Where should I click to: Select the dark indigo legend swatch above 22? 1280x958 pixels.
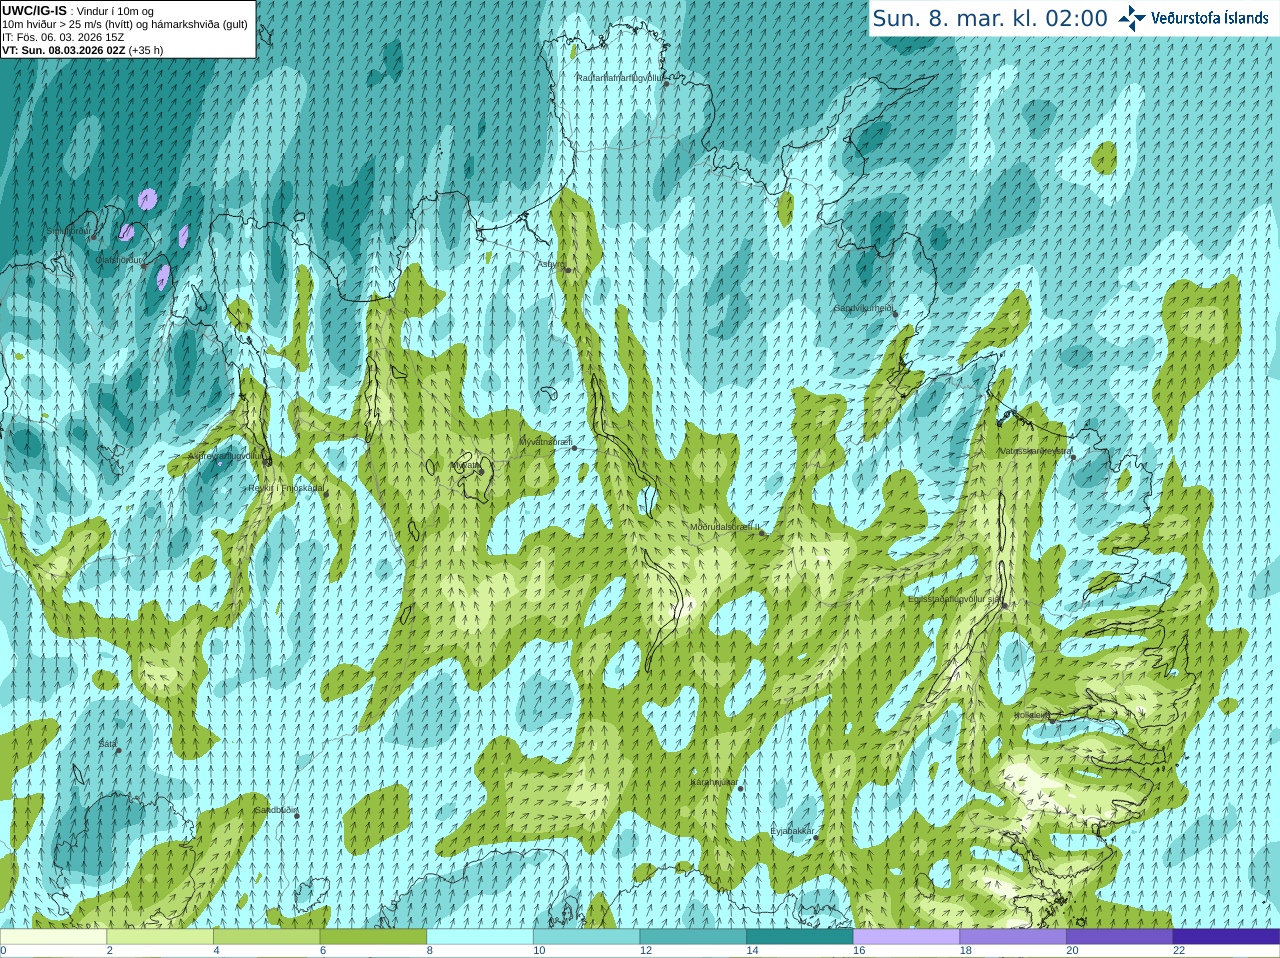point(1226,937)
